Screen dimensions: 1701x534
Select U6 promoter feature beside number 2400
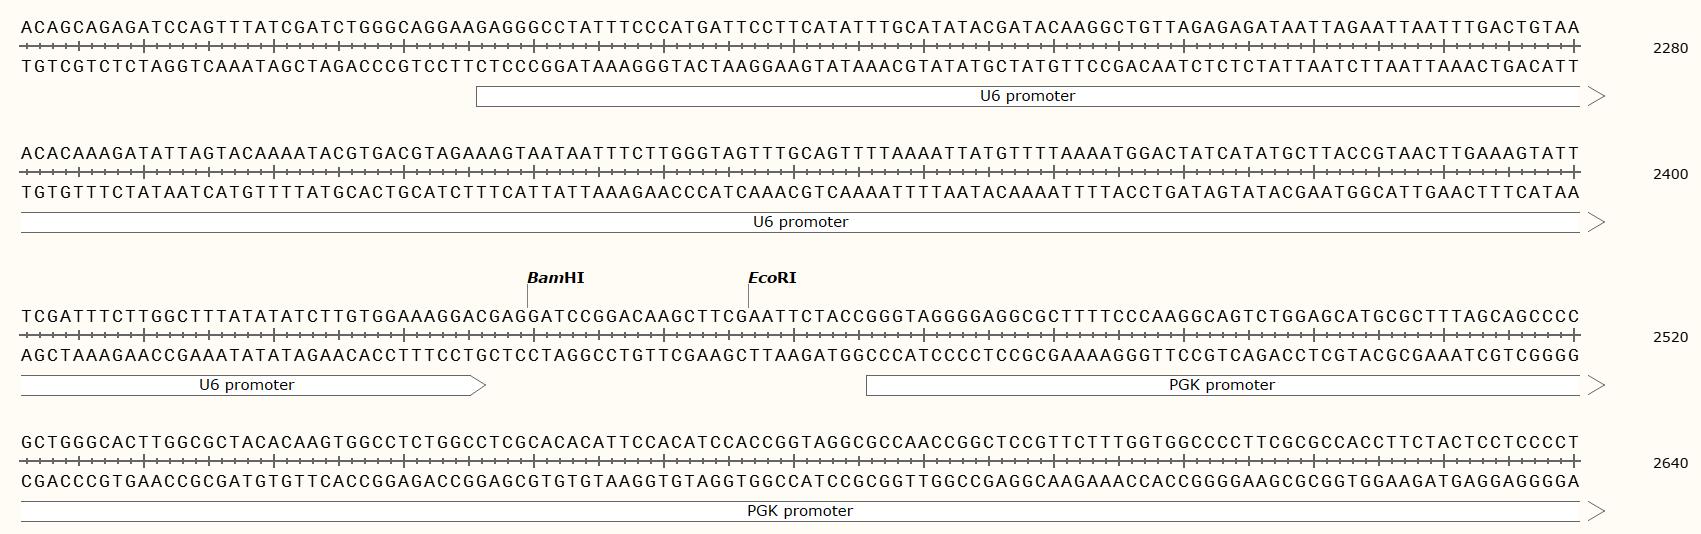coord(800,222)
